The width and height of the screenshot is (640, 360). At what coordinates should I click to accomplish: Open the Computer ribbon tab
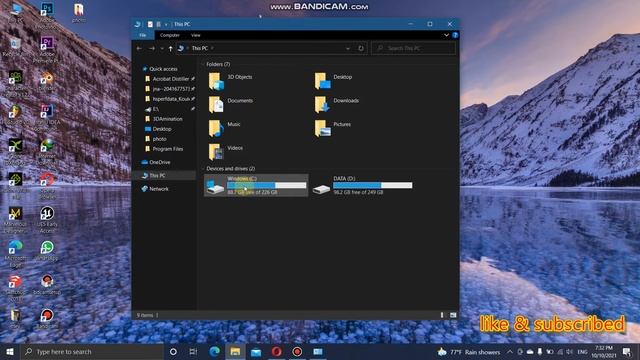tap(170, 35)
